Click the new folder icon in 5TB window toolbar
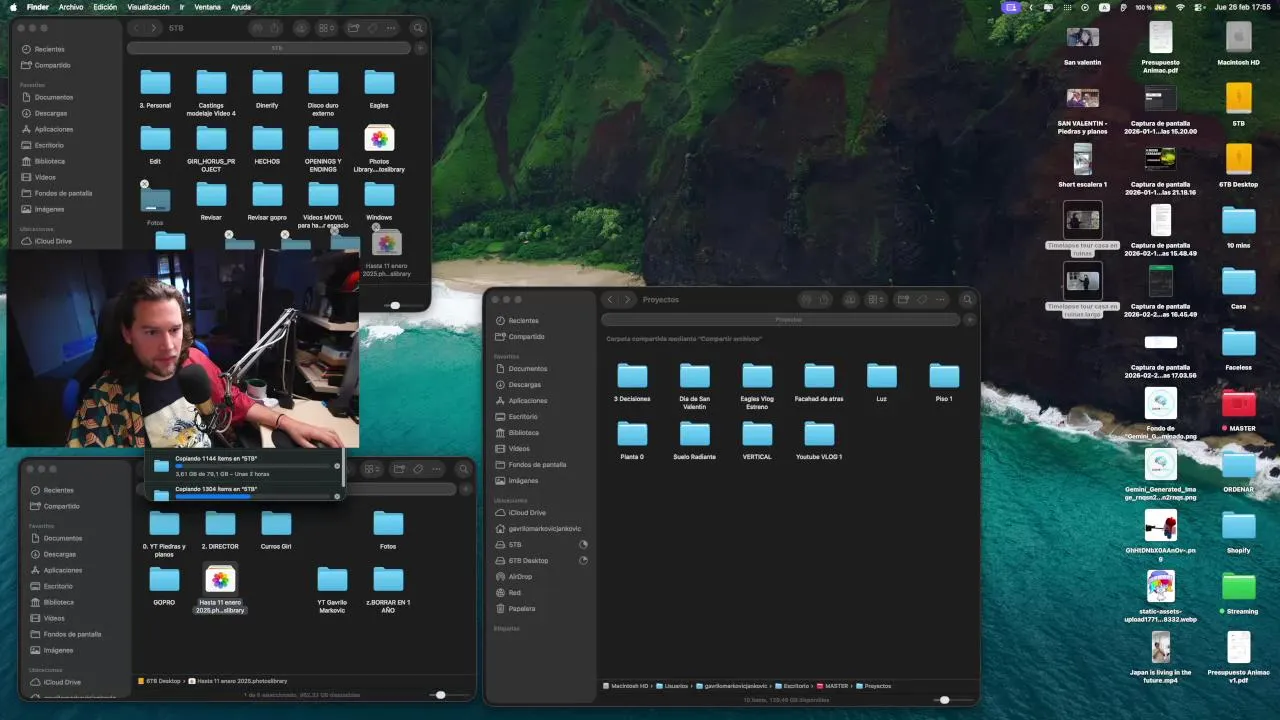1280x720 pixels. 354,28
